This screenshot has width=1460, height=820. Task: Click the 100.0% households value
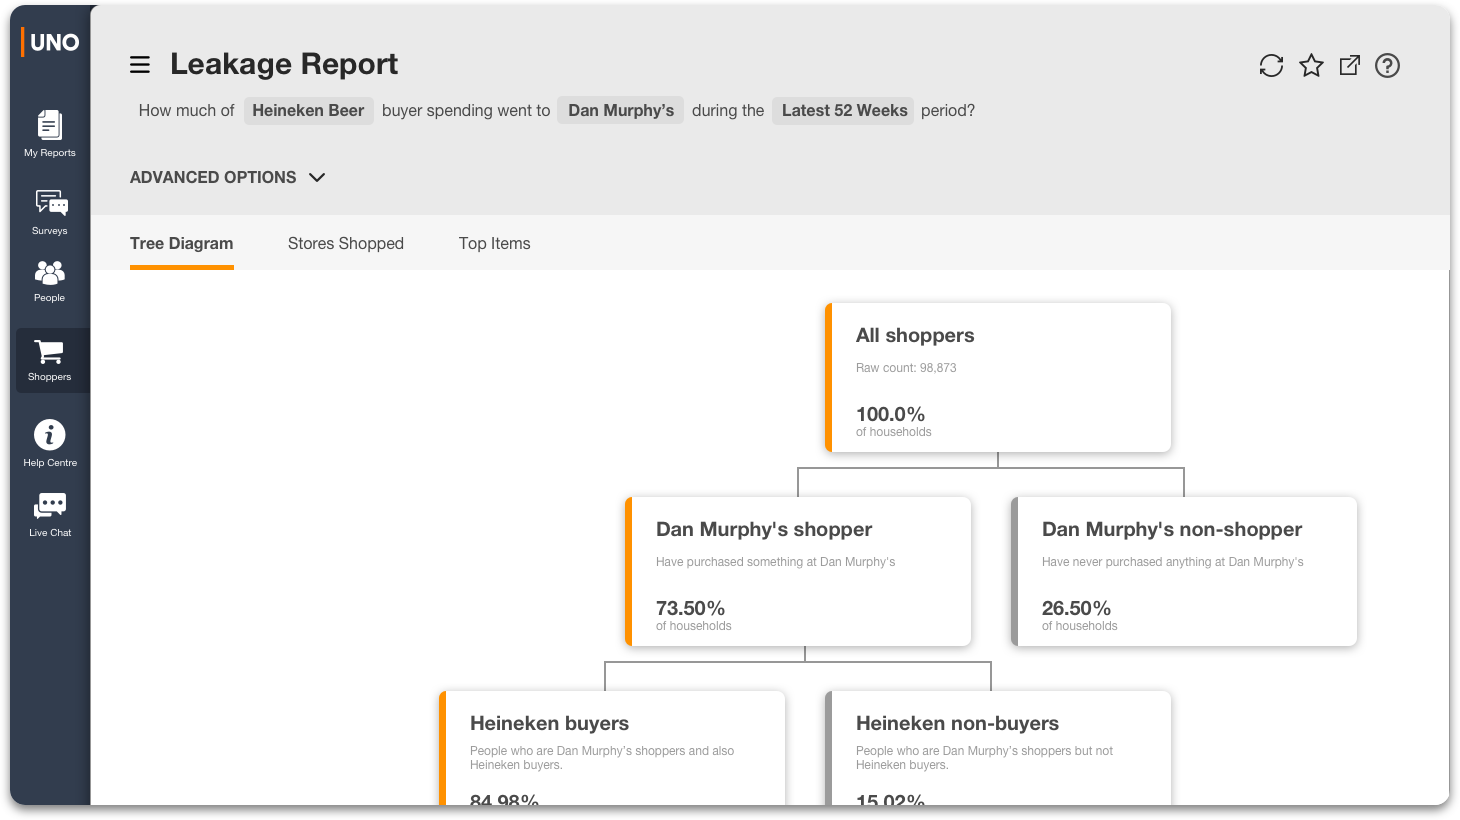890,414
